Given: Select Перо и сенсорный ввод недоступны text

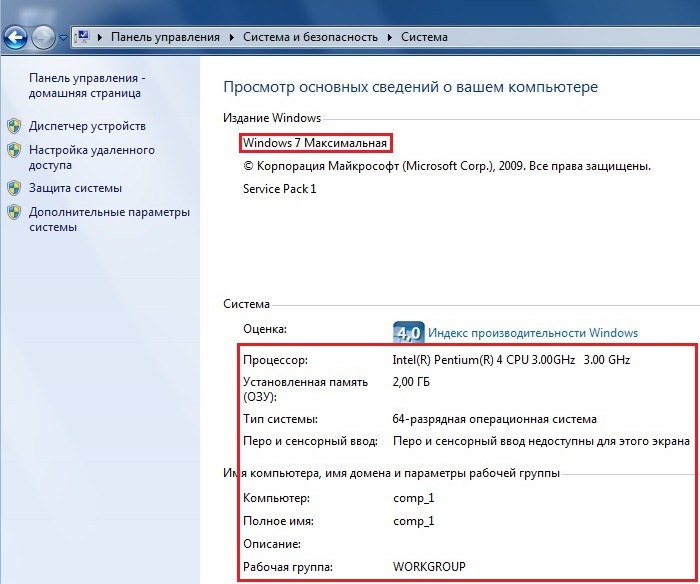Looking at the screenshot, I should (541, 441).
